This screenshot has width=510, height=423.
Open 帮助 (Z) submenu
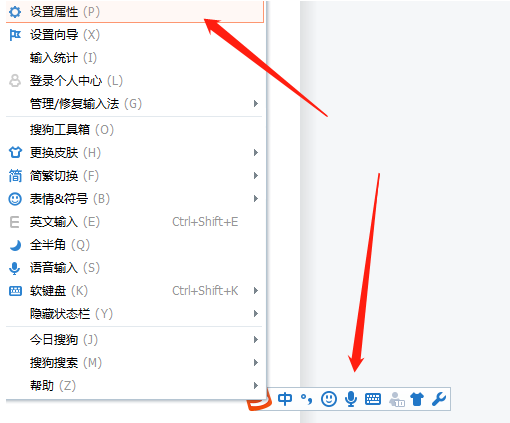click(134, 386)
